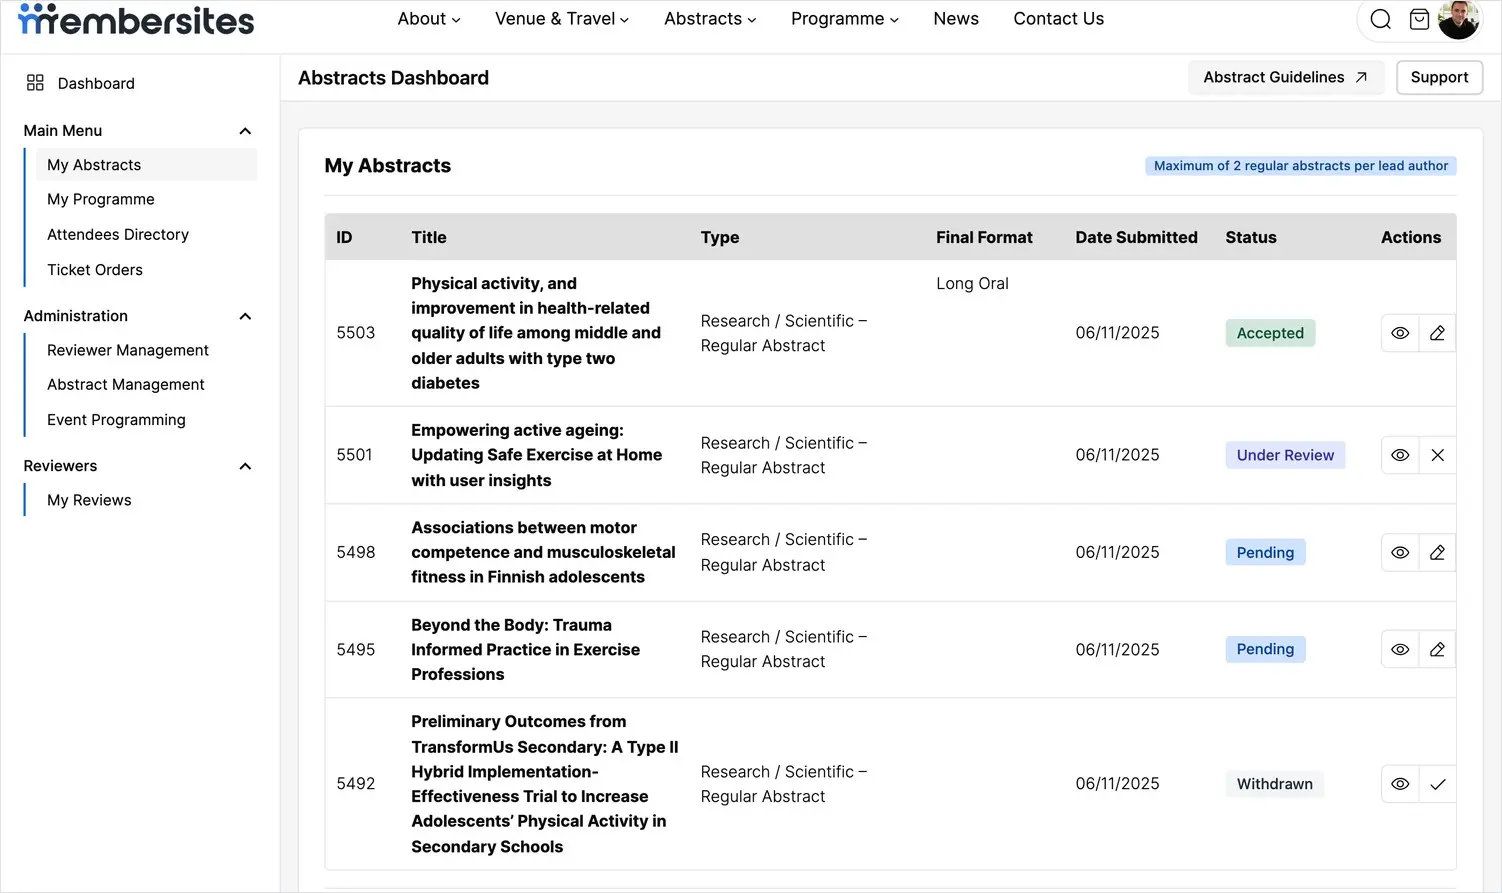1502x893 pixels.
Task: Open the search icon in header
Action: [1381, 19]
